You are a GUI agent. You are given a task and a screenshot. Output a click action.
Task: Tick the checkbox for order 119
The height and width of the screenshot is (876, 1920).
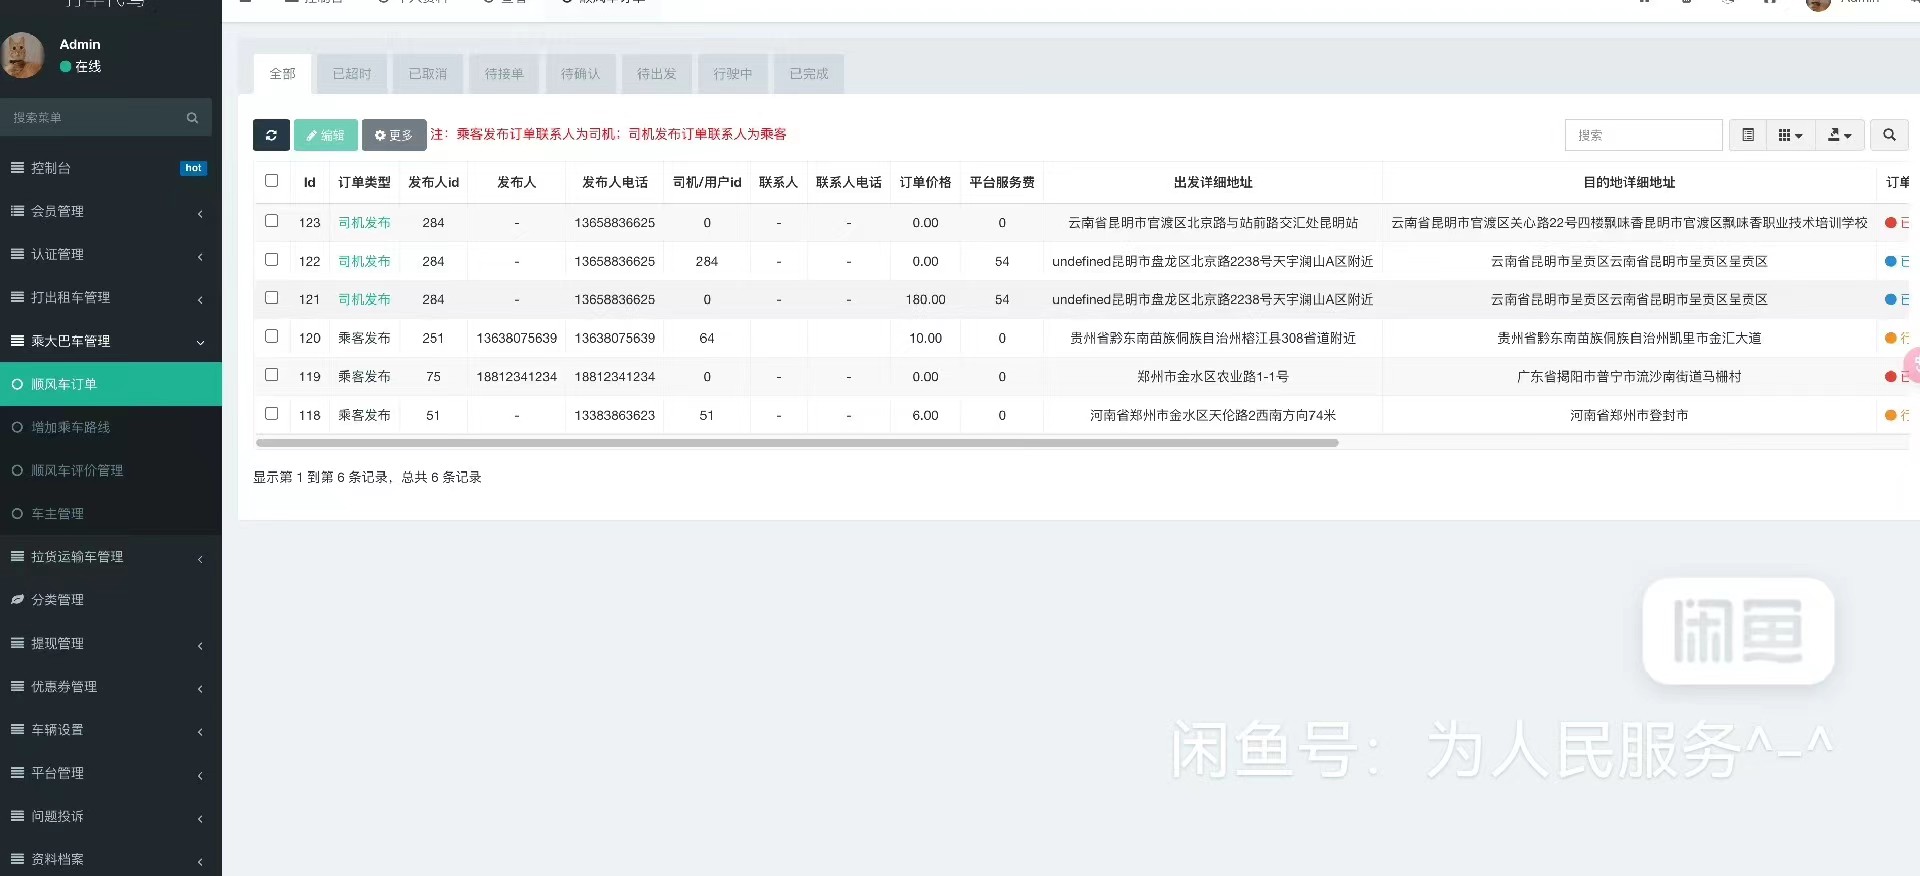(x=271, y=375)
